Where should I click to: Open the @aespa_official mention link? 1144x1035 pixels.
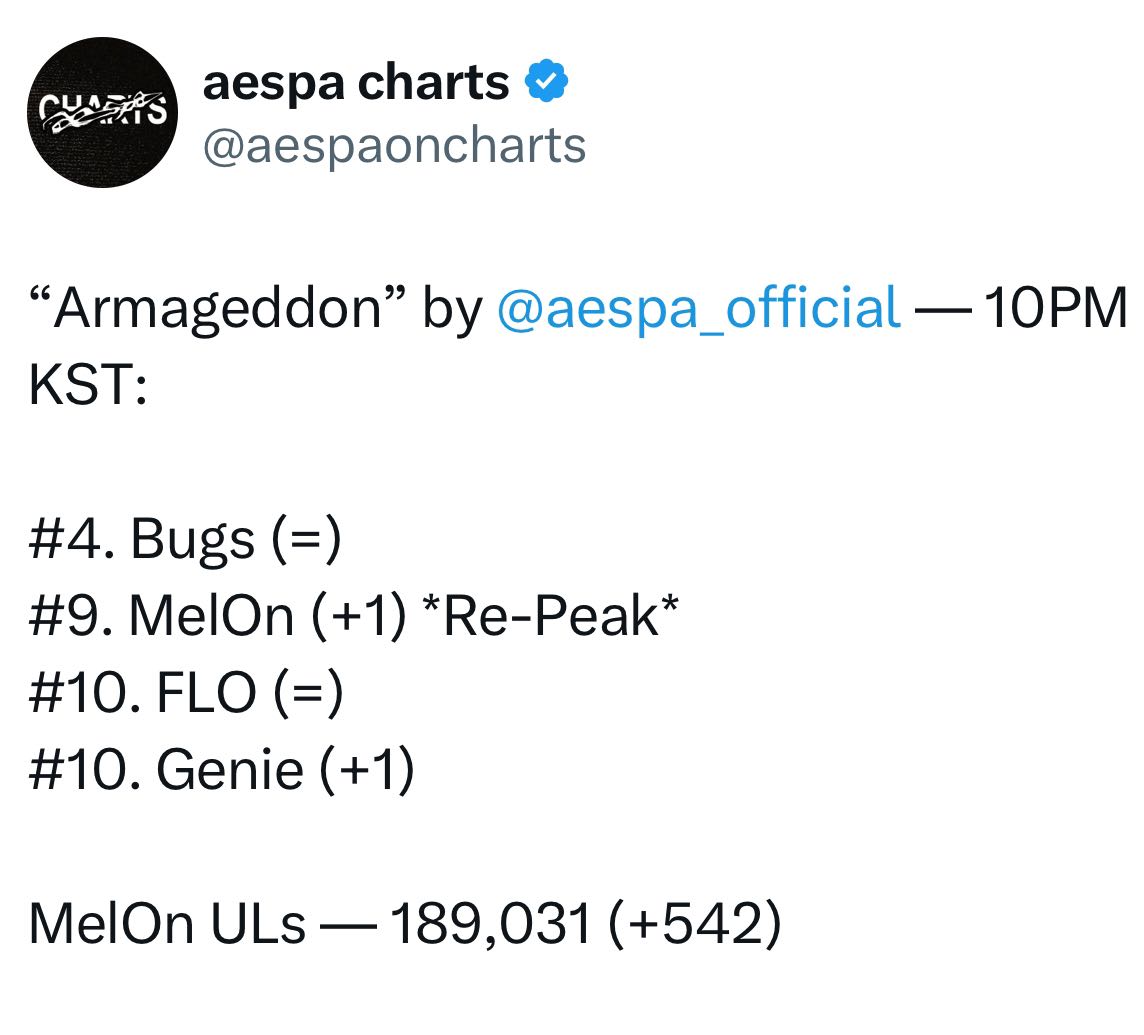point(698,307)
